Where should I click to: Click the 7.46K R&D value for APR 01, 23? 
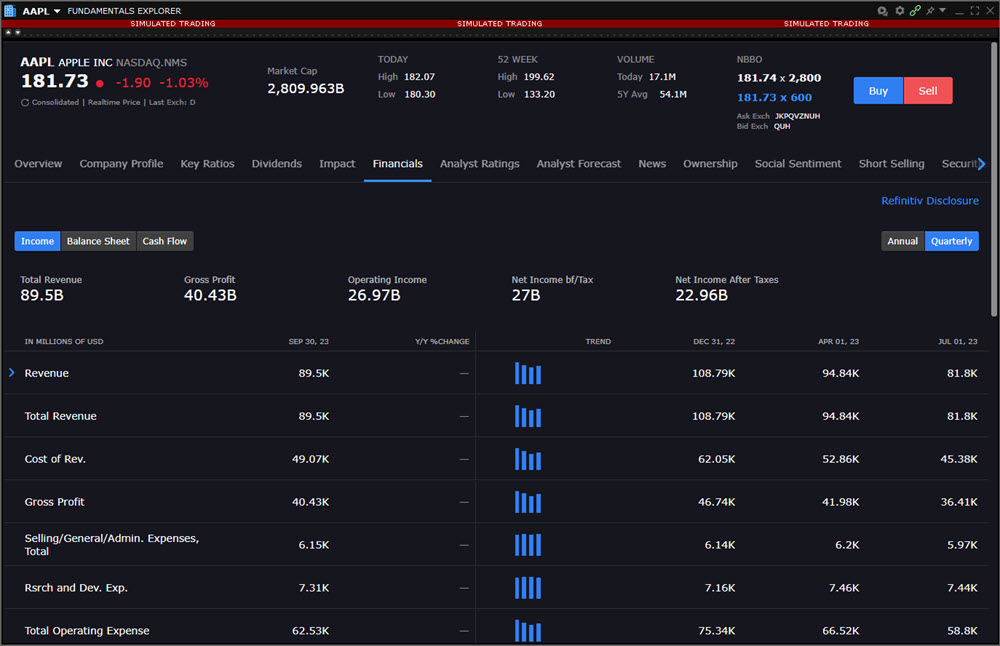[x=844, y=588]
